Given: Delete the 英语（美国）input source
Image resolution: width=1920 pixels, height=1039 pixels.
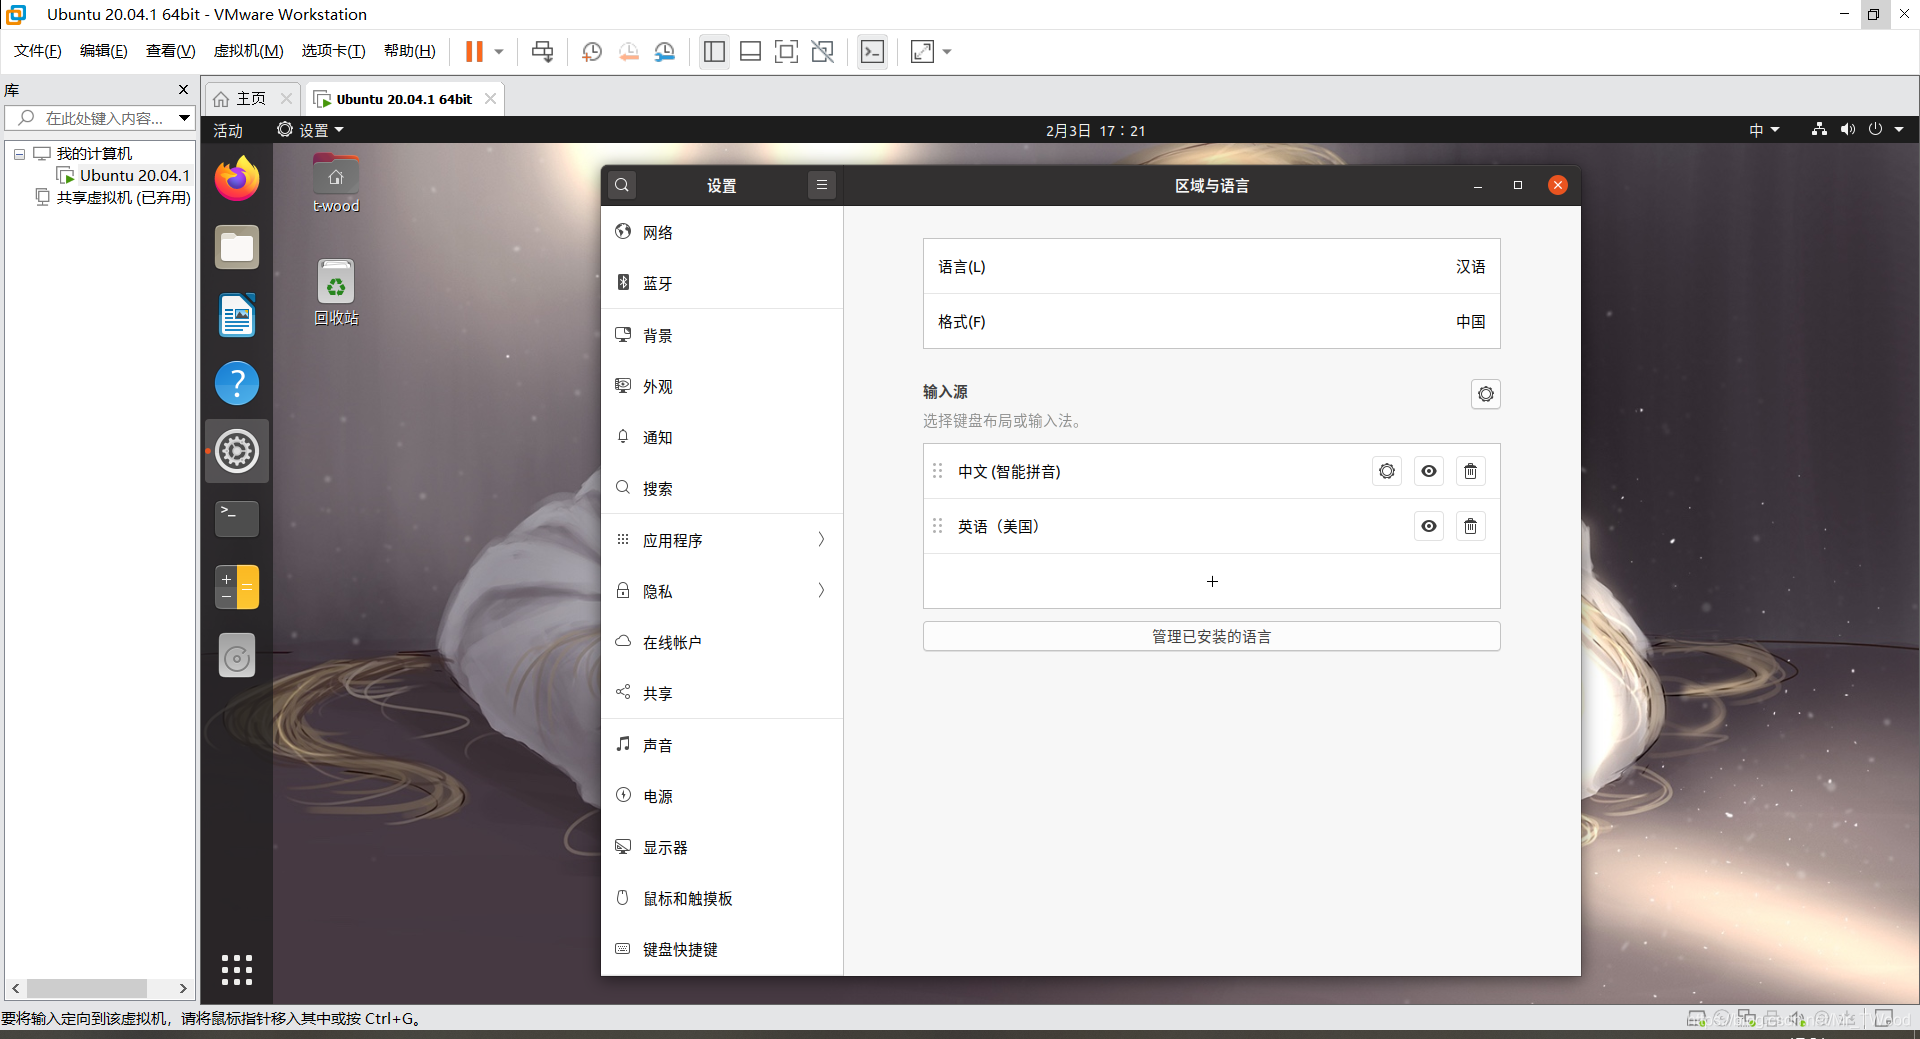Looking at the screenshot, I should pyautogui.click(x=1470, y=526).
